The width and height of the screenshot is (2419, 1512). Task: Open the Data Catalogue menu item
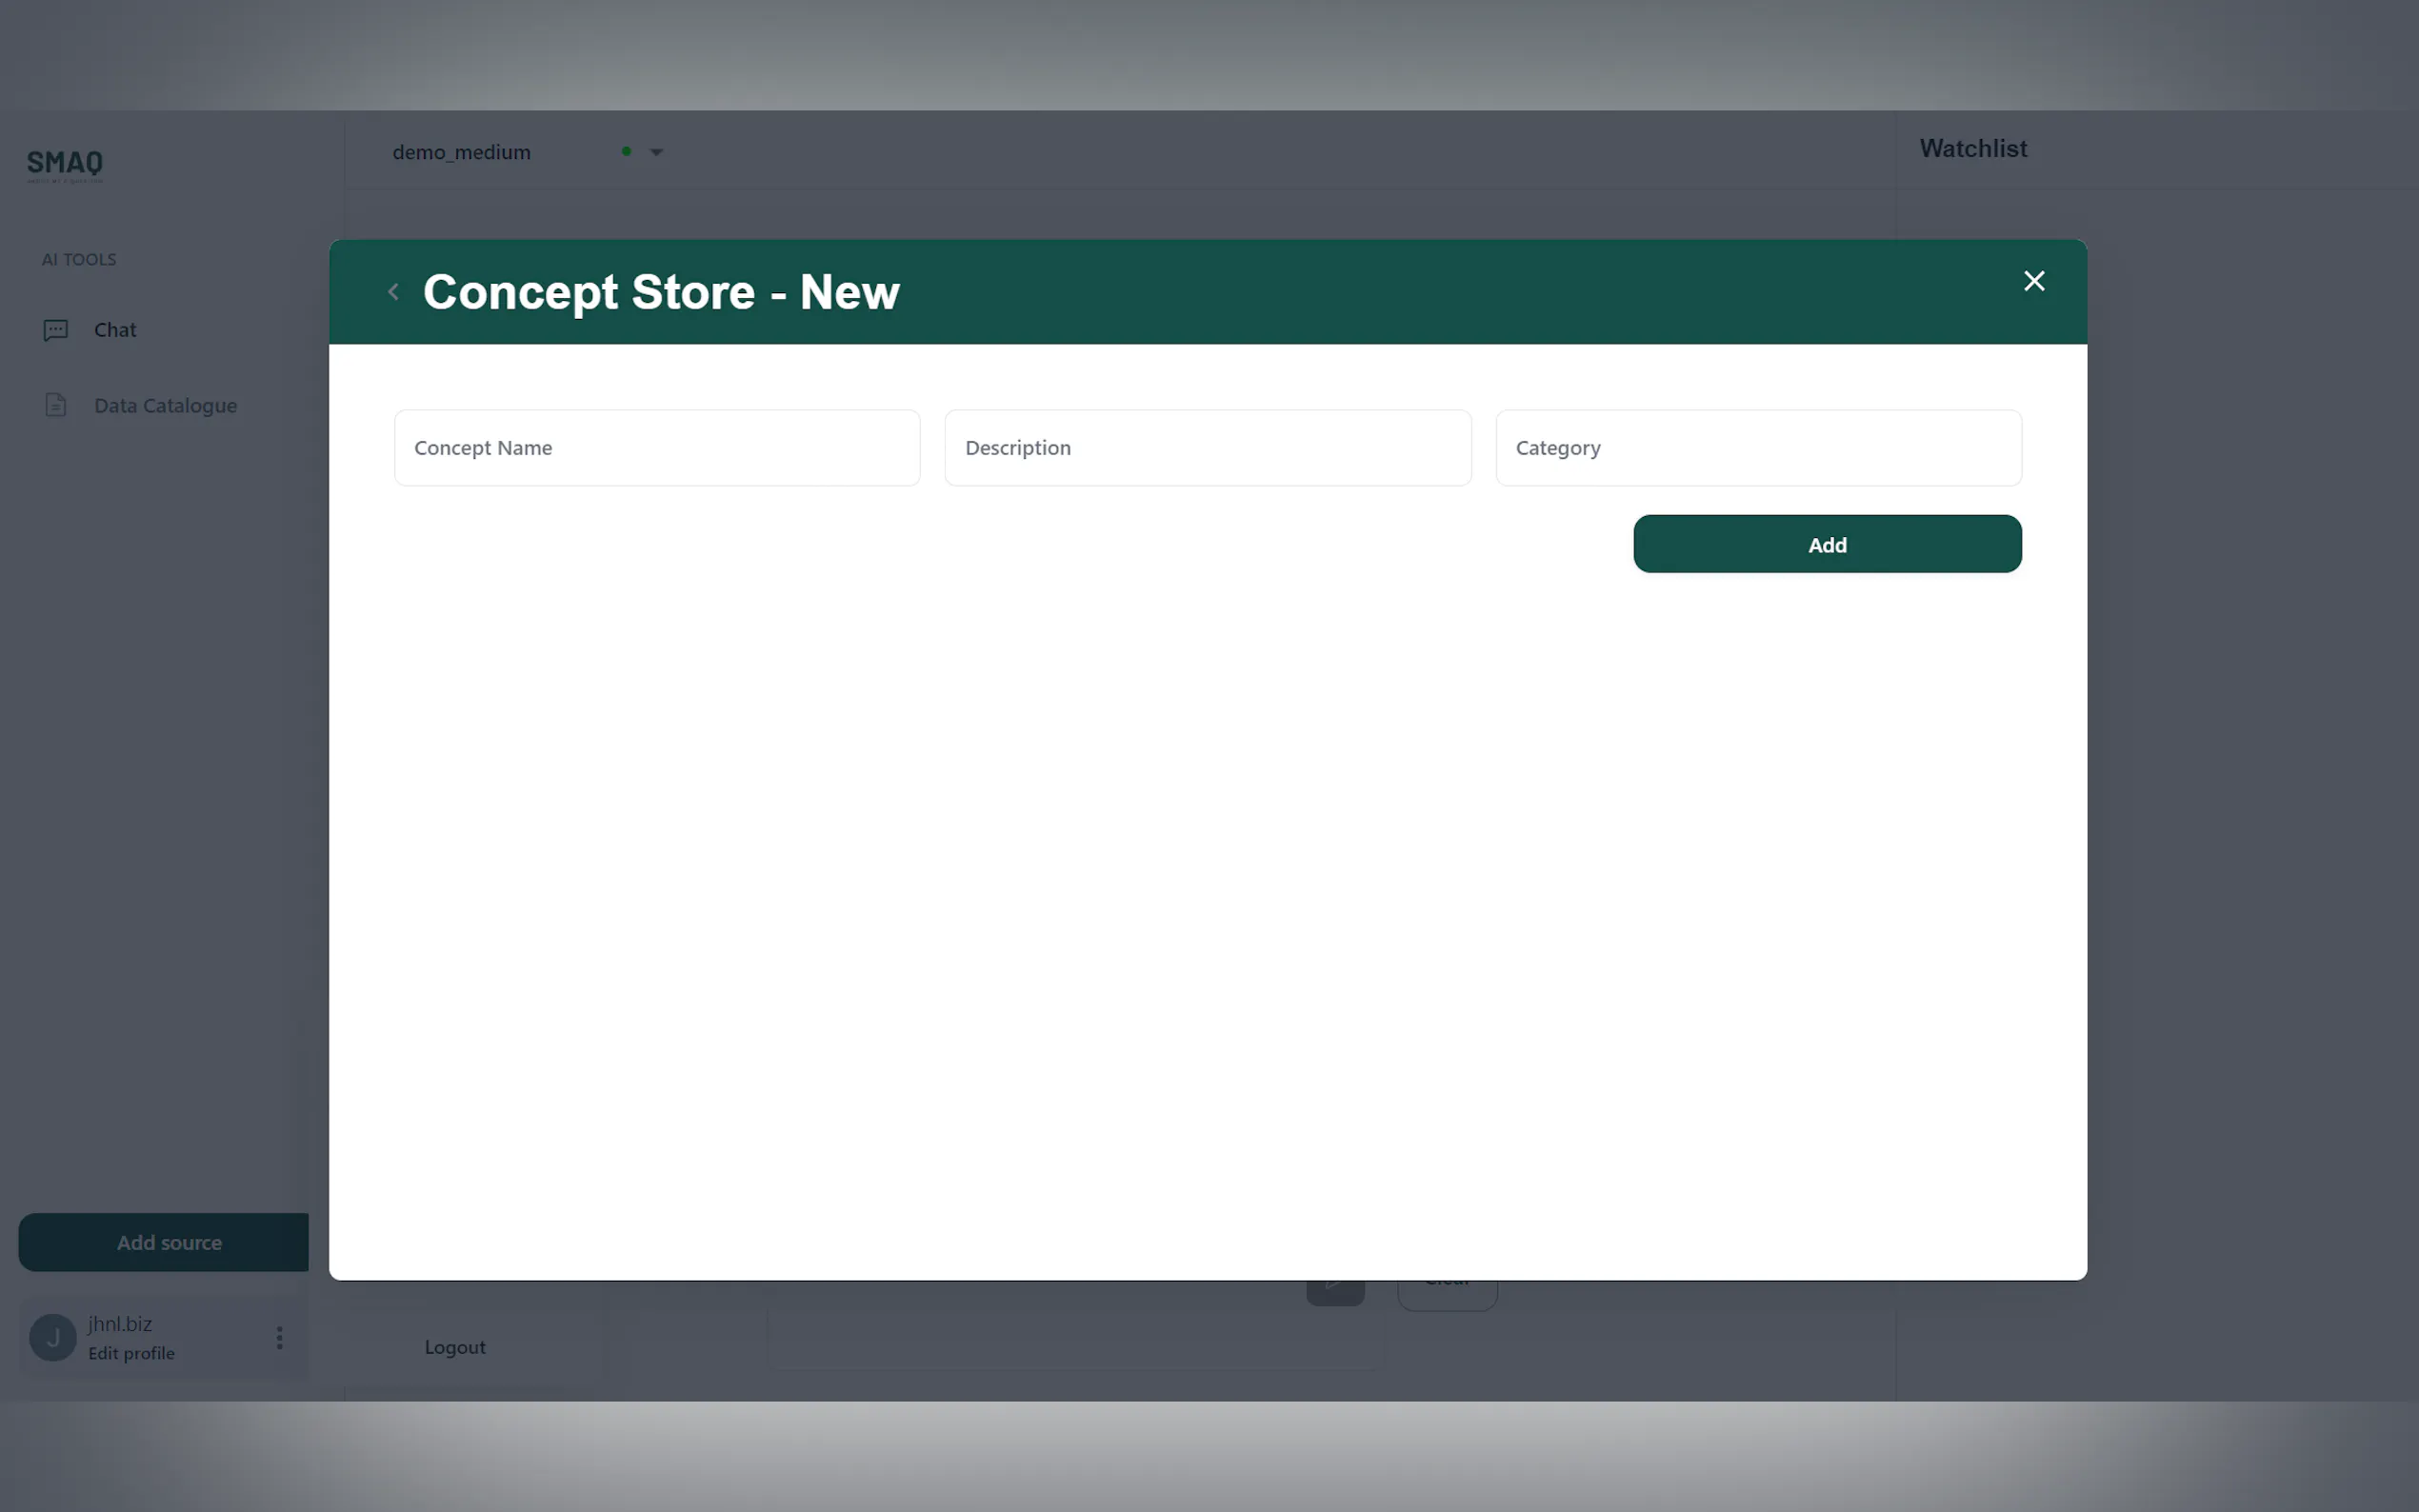point(165,406)
